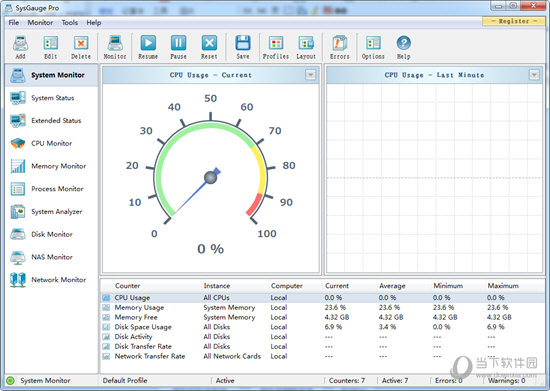
Task: Select the Disk Transfer Rate counter row
Action: [x=323, y=346]
